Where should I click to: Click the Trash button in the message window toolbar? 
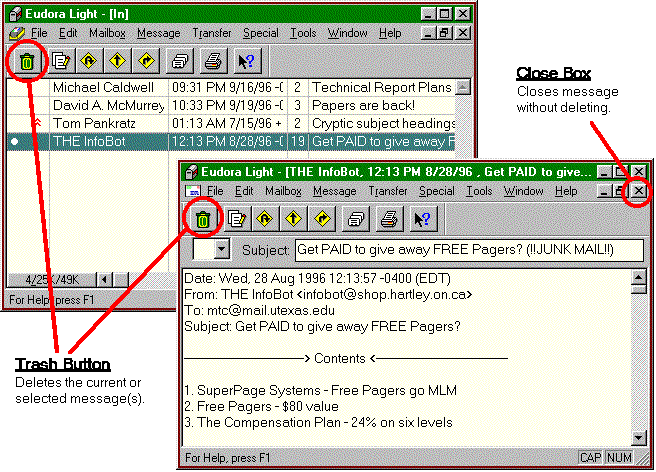[x=203, y=219]
